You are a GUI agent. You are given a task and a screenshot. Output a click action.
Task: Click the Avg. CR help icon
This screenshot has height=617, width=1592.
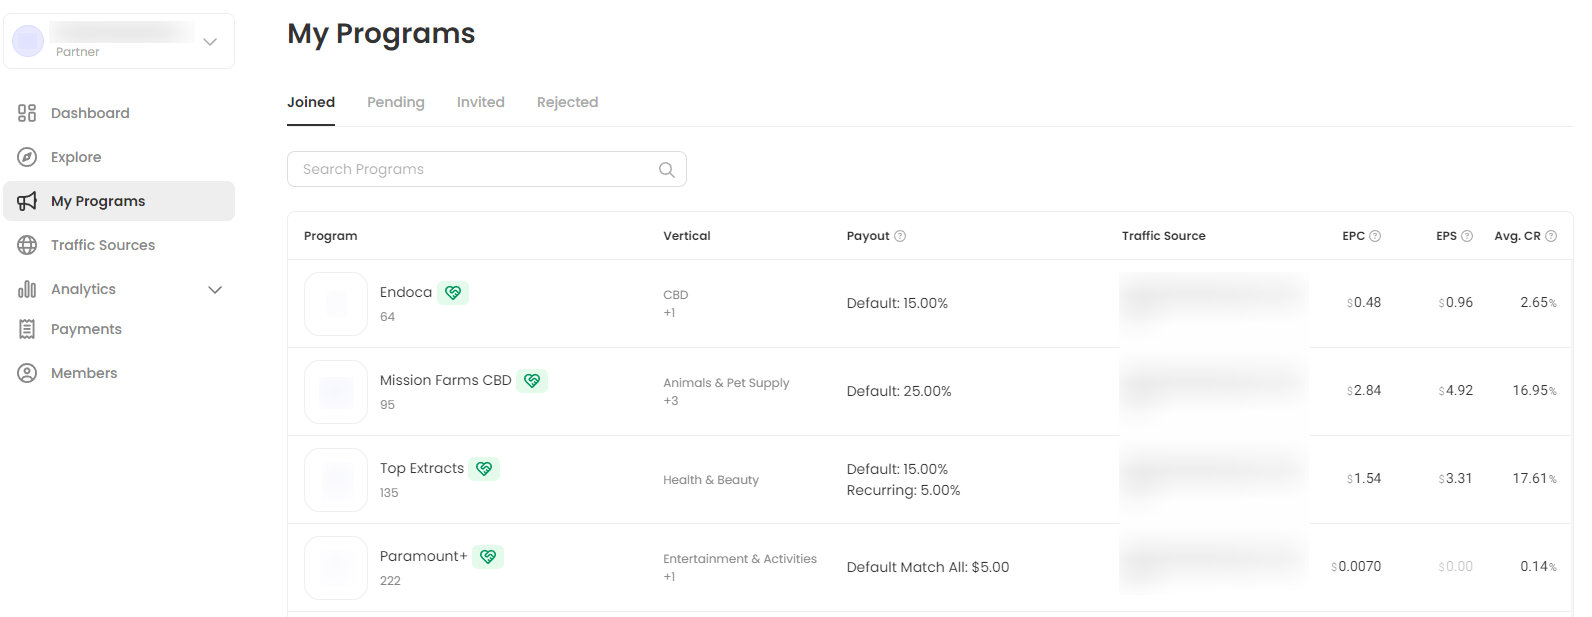click(1551, 236)
